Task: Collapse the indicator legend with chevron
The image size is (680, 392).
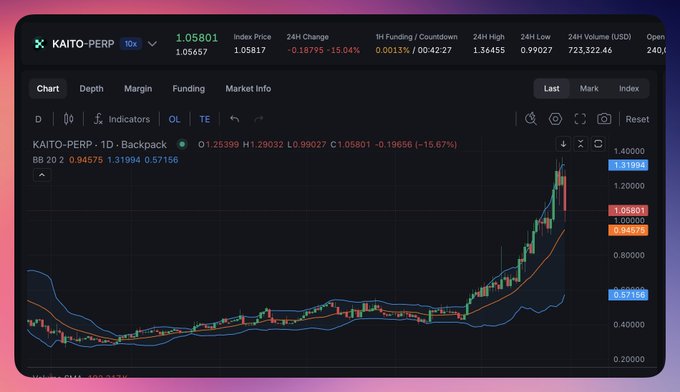Action: coord(42,175)
